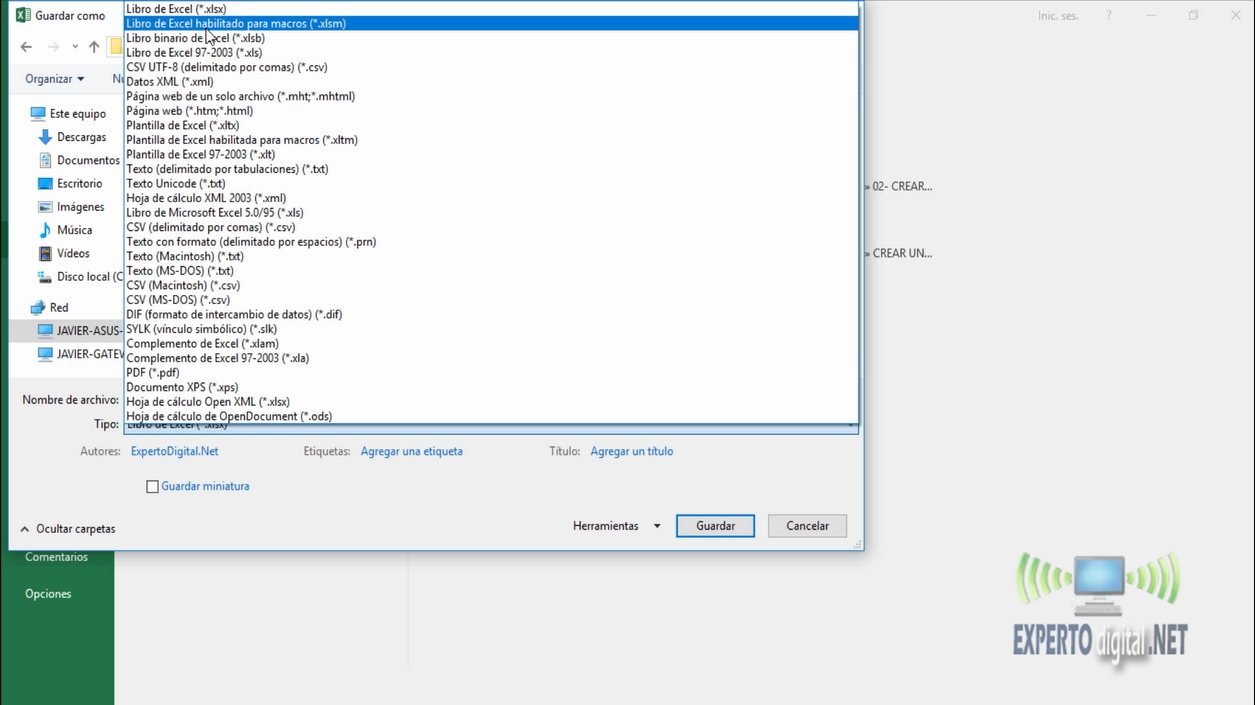Open Opciones in Excel backstage sidebar
1255x705 pixels.
(x=48, y=594)
